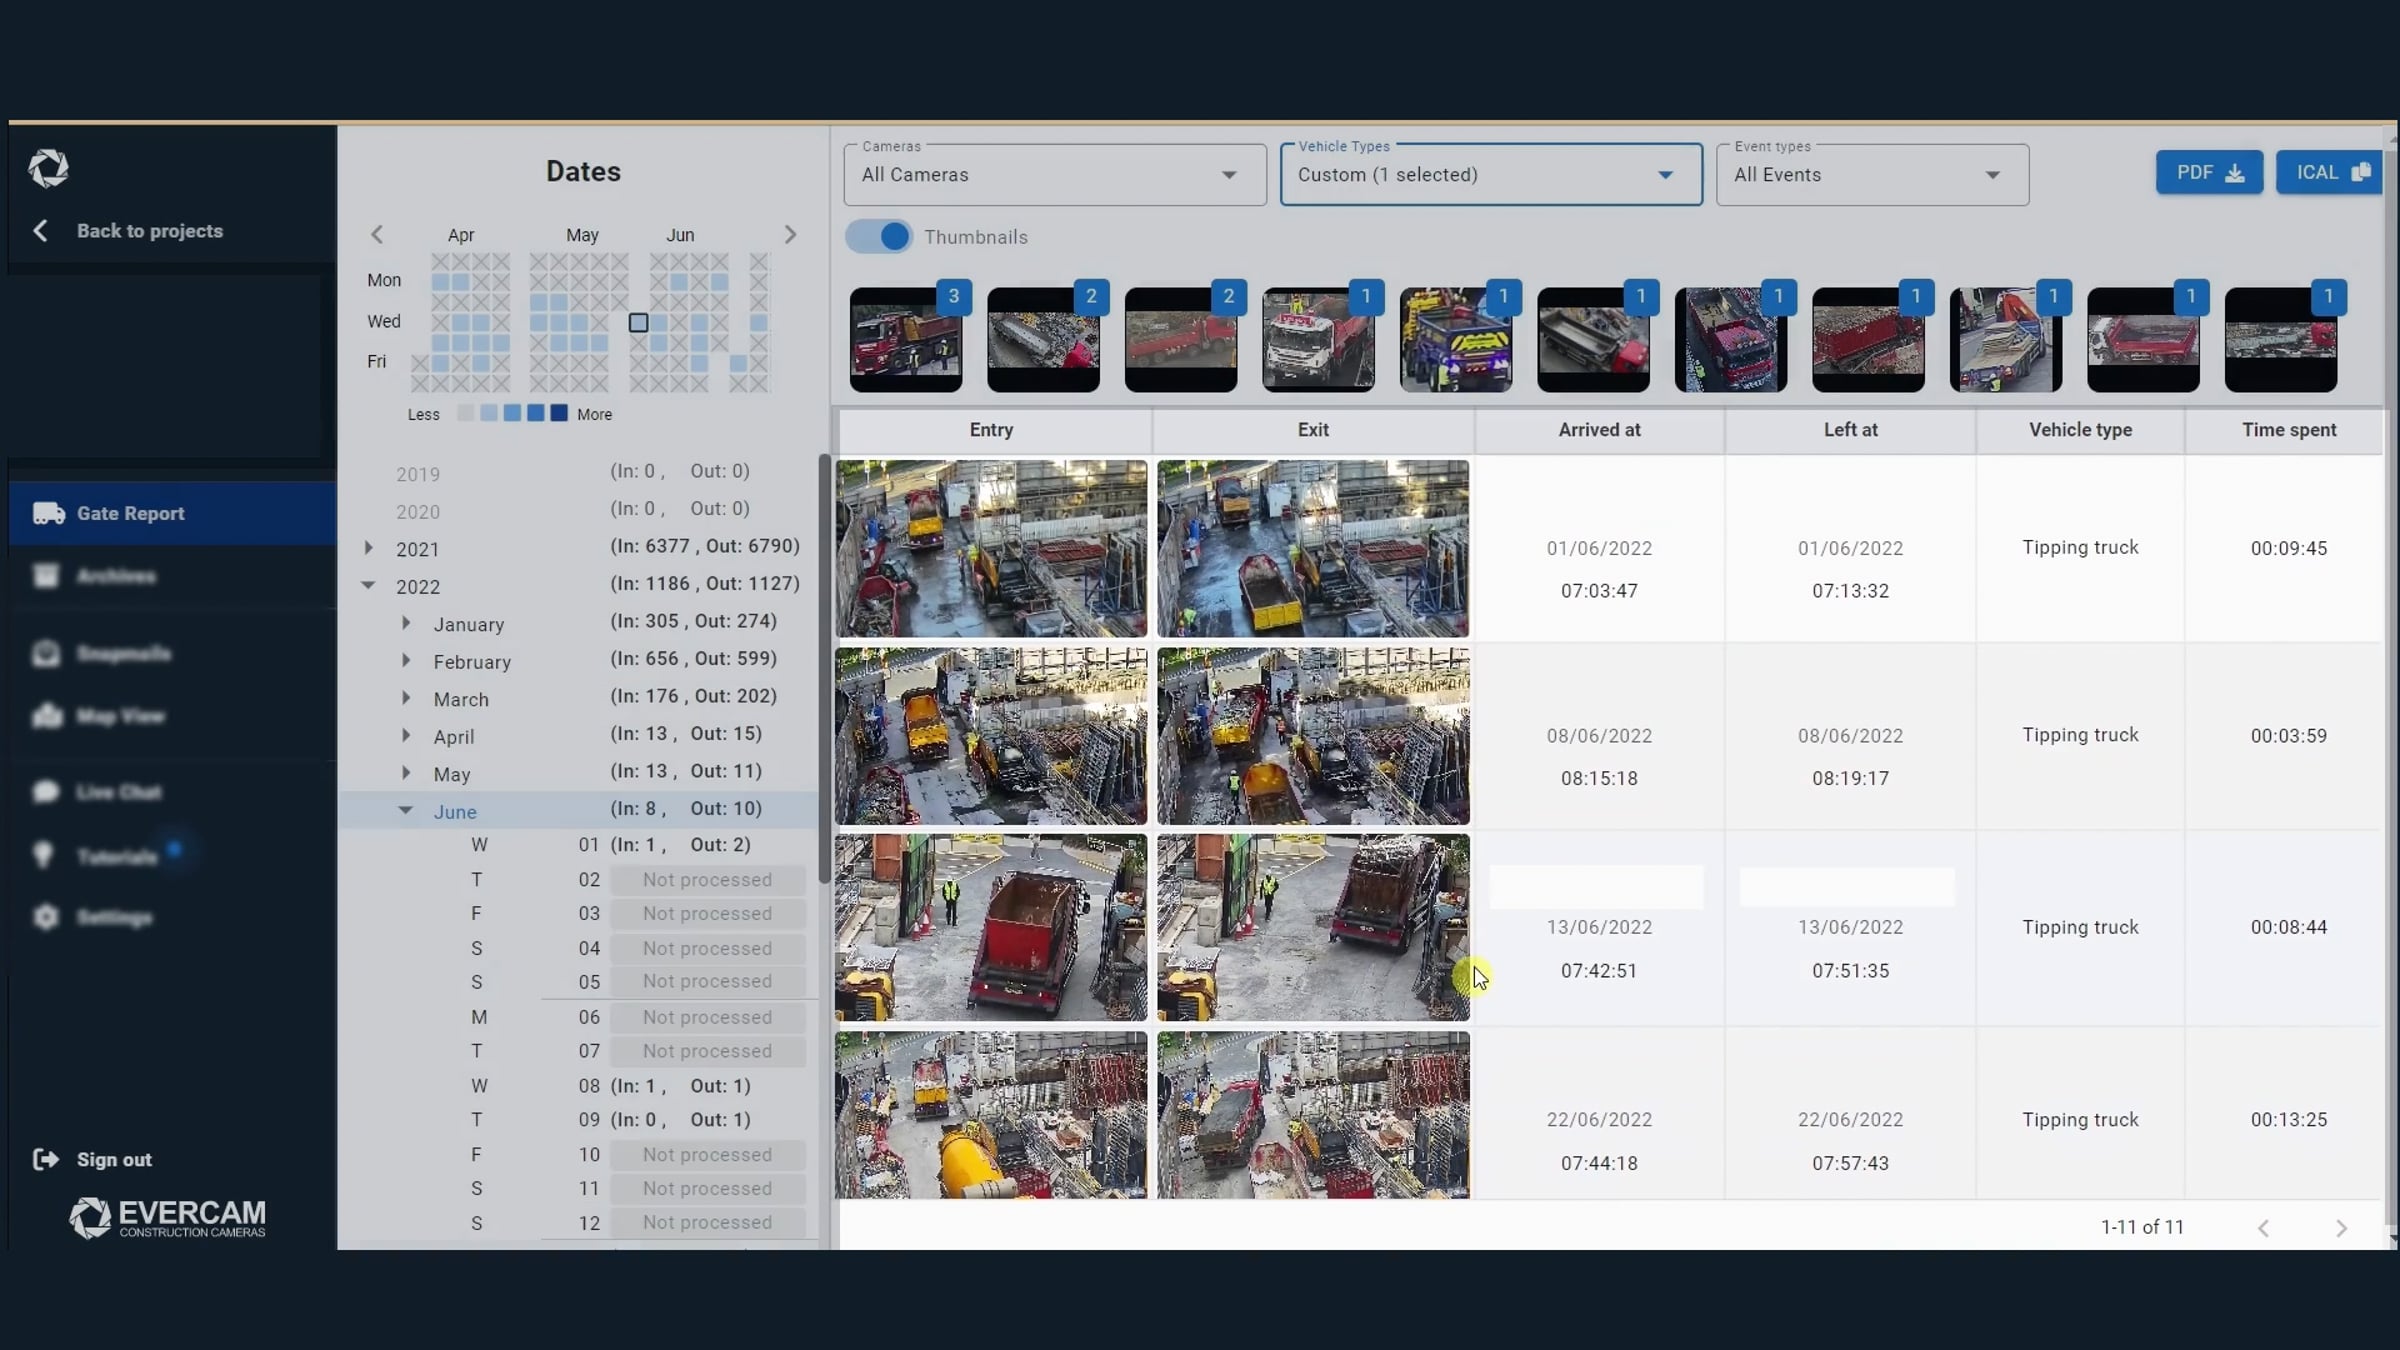Click the 2020 year row
Screen dimensions: 2400x1350
(580, 511)
